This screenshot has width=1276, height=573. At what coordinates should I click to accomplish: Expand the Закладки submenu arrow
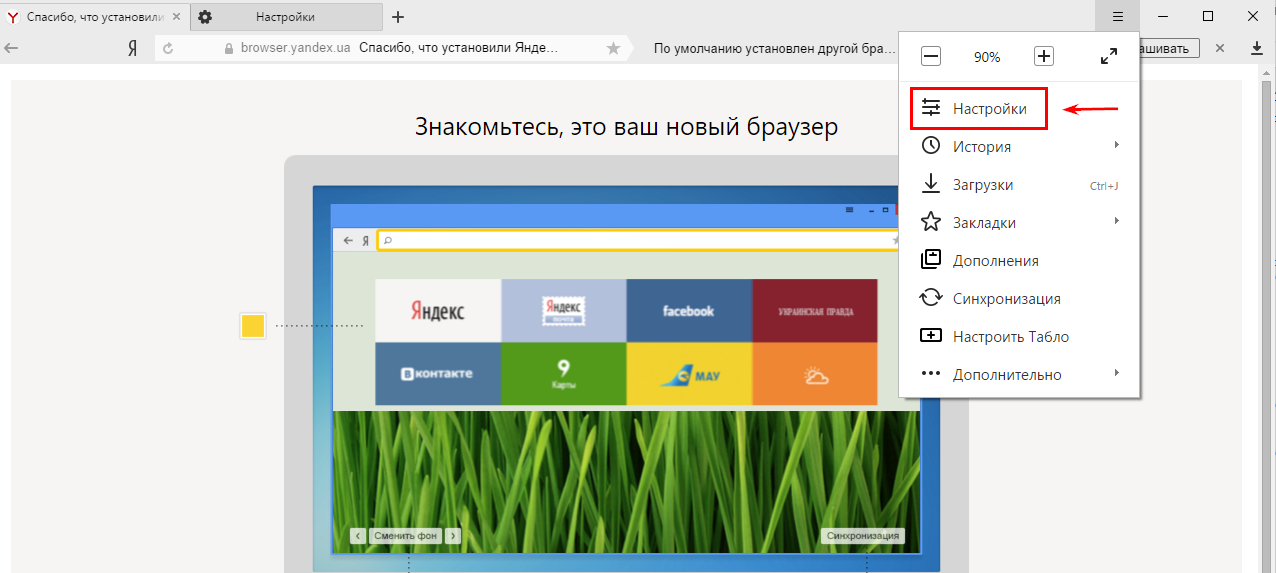1116,222
